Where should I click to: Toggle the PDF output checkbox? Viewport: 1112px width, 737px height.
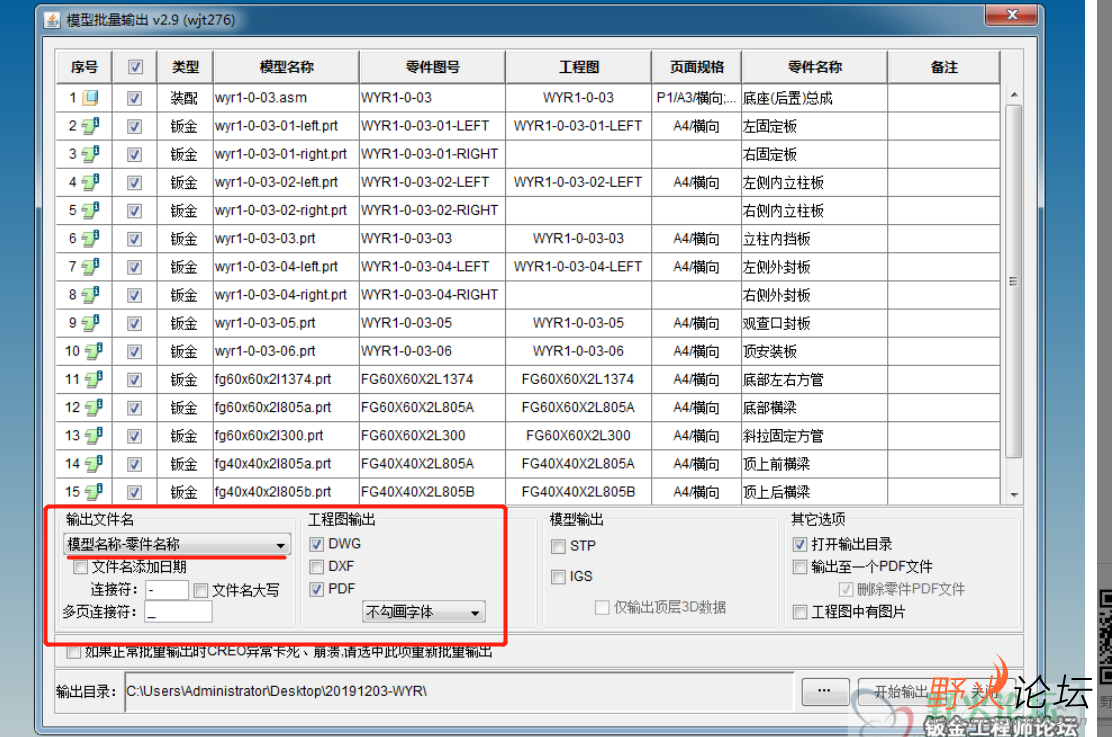tap(316, 589)
